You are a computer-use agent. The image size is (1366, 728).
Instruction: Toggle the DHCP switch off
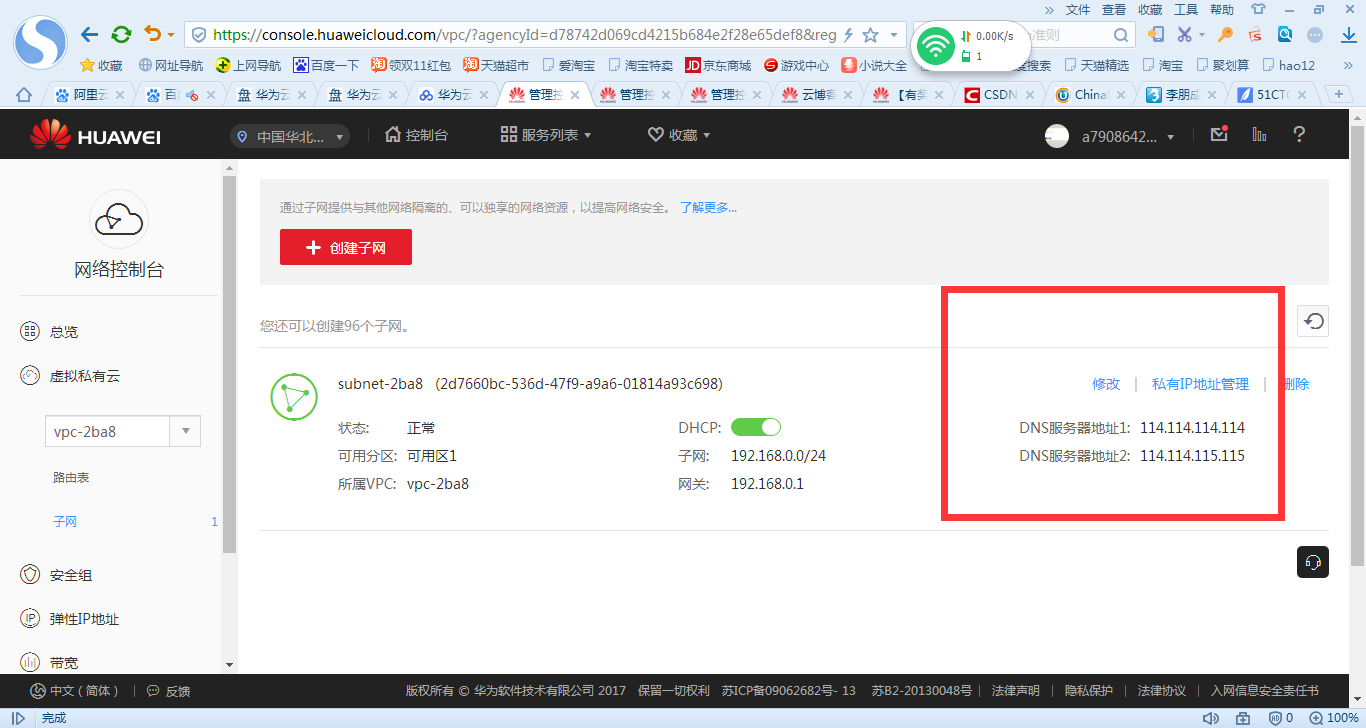click(x=756, y=428)
